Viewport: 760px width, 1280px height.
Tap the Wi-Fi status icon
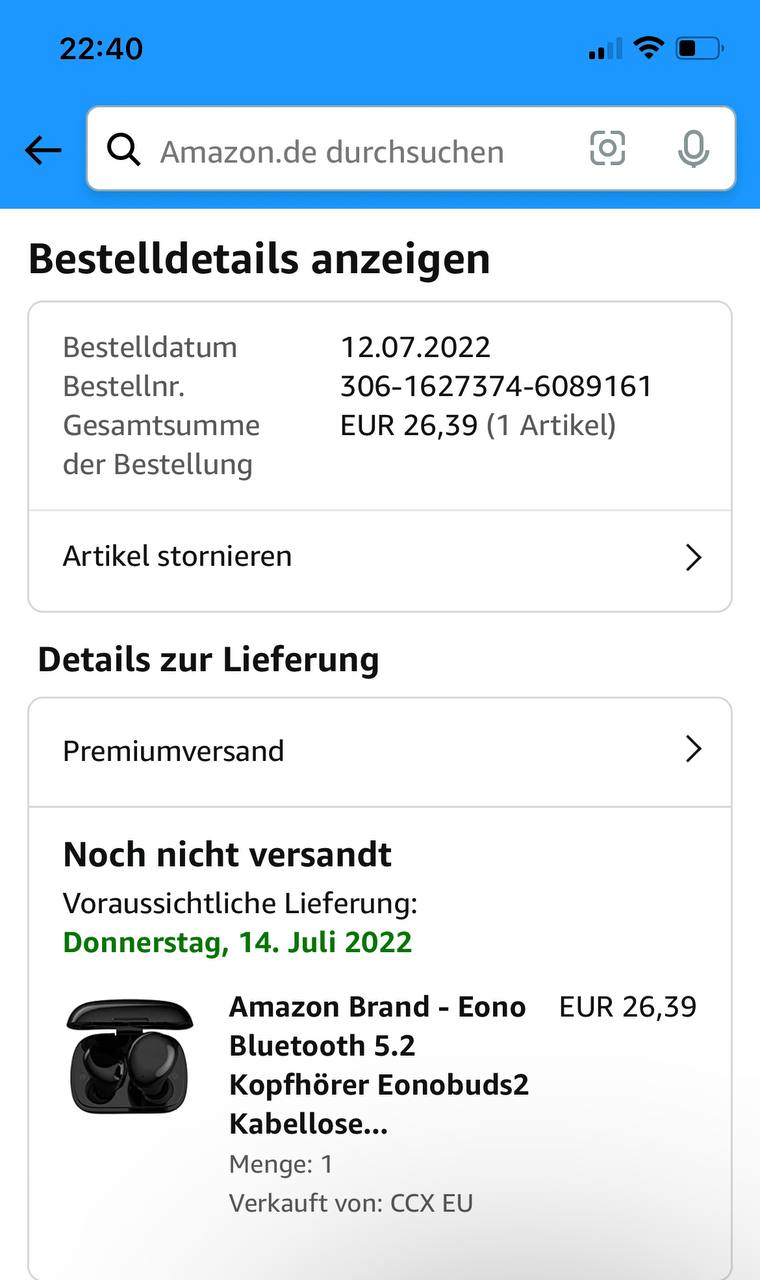pos(649,47)
